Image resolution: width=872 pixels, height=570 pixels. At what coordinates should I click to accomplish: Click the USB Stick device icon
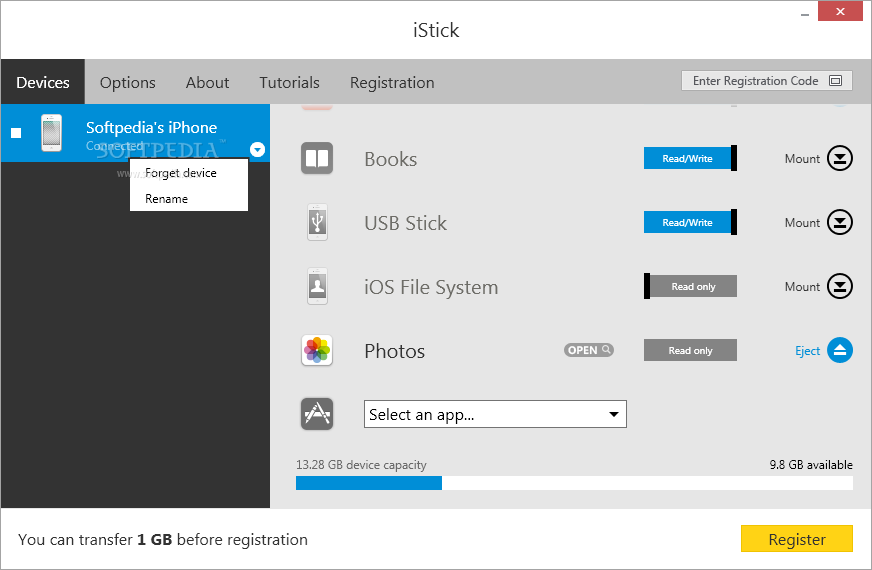tap(318, 222)
